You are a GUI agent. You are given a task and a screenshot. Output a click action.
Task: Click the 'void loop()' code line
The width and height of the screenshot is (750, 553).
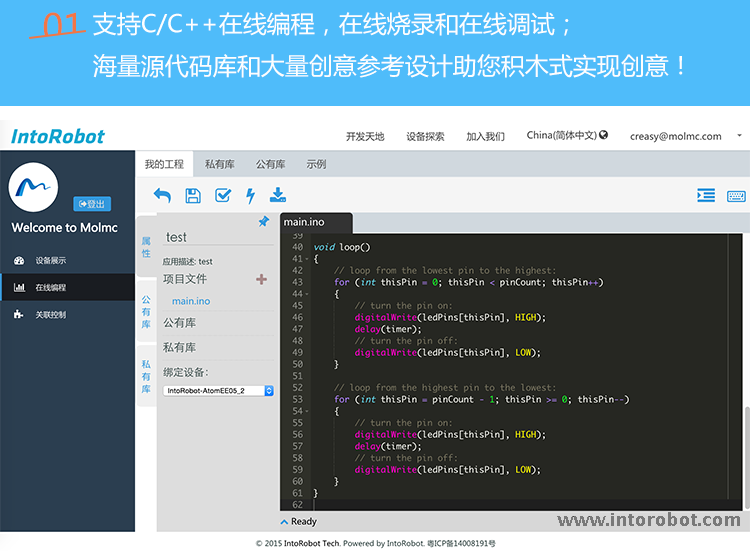(x=342, y=247)
